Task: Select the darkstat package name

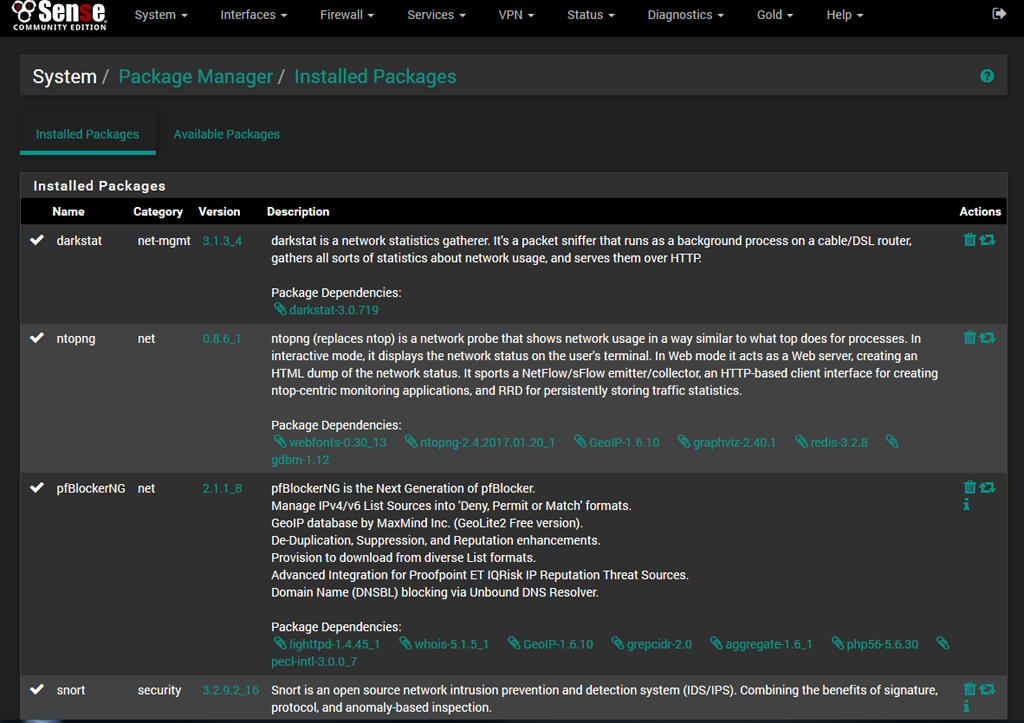Action: [79, 240]
